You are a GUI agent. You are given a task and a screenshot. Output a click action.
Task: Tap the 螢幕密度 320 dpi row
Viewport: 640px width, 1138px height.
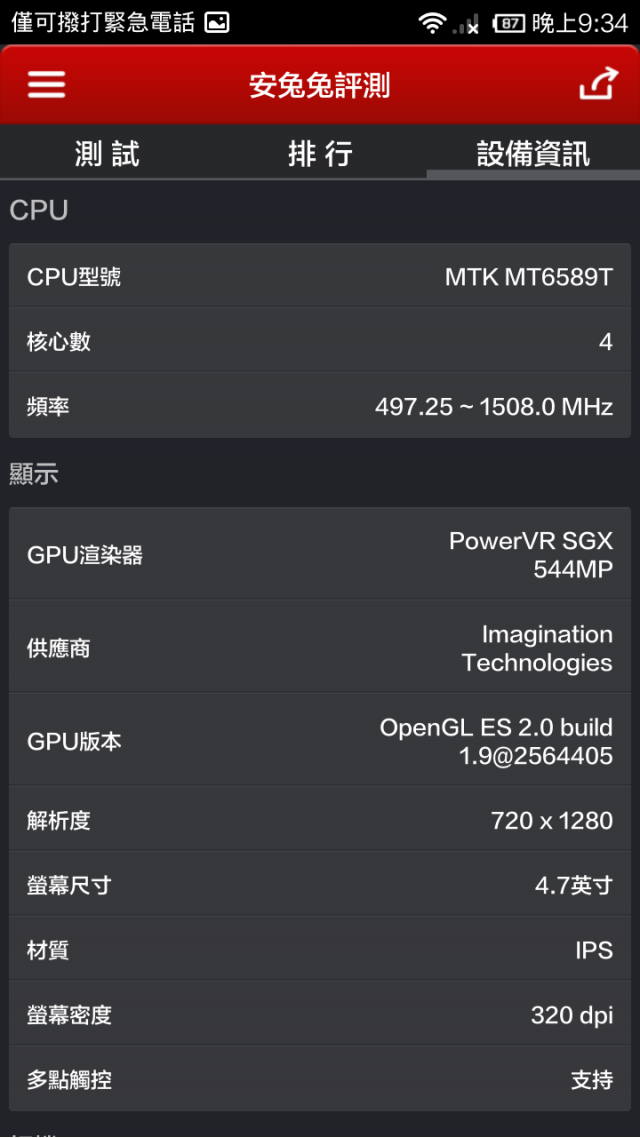320,1014
